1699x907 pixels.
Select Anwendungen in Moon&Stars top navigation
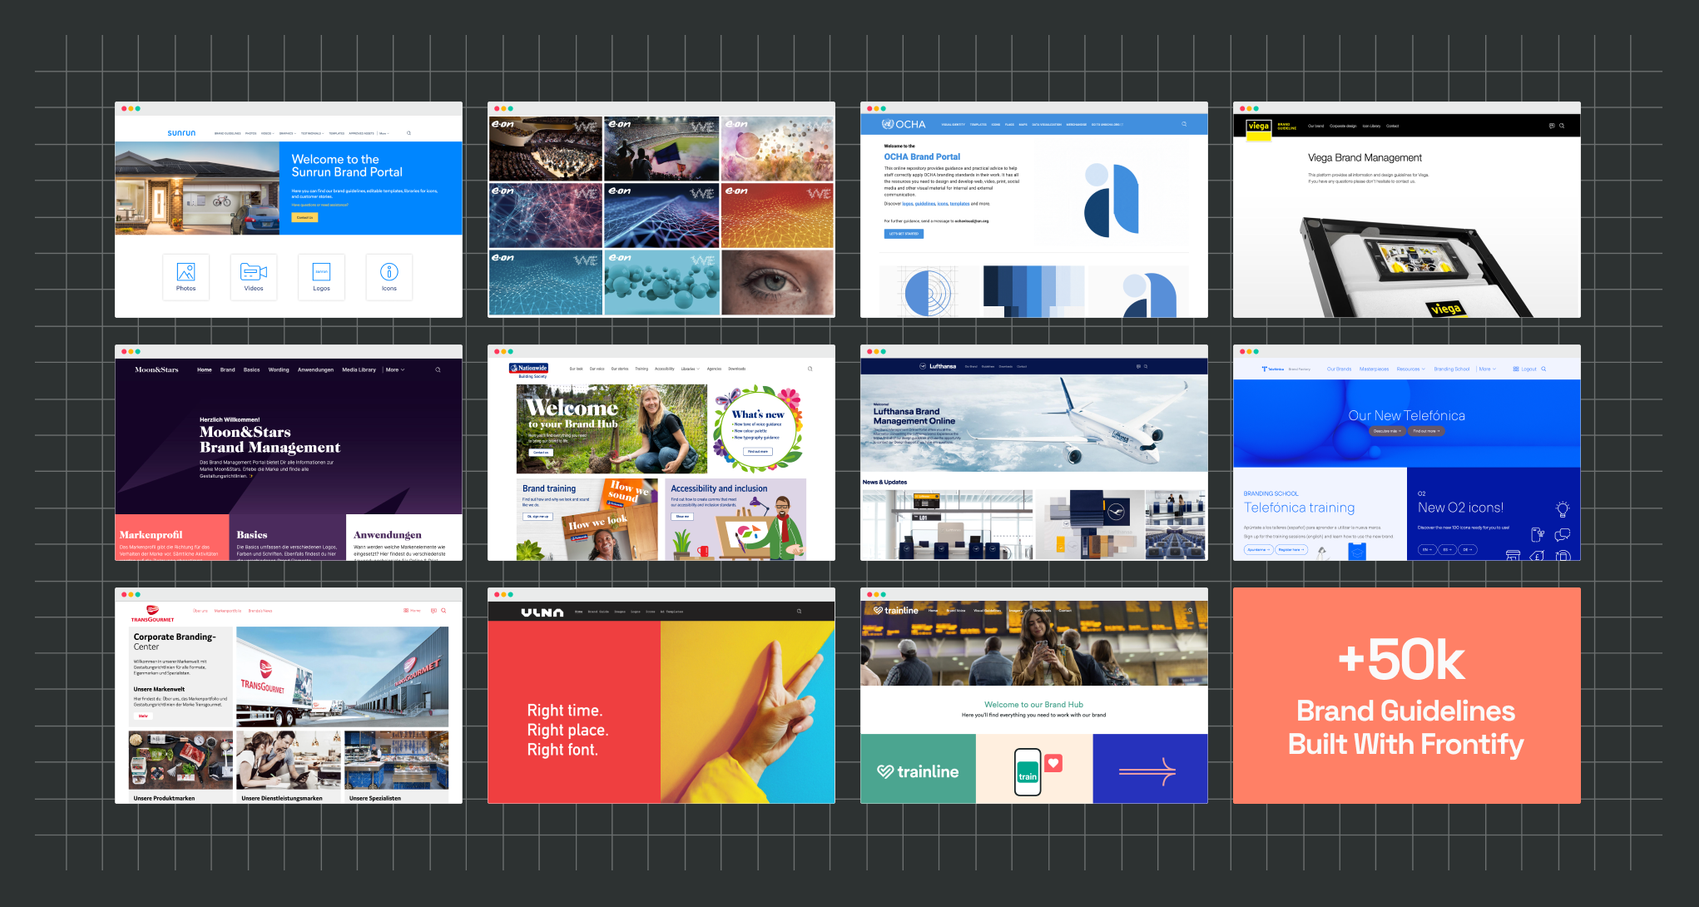click(x=316, y=370)
